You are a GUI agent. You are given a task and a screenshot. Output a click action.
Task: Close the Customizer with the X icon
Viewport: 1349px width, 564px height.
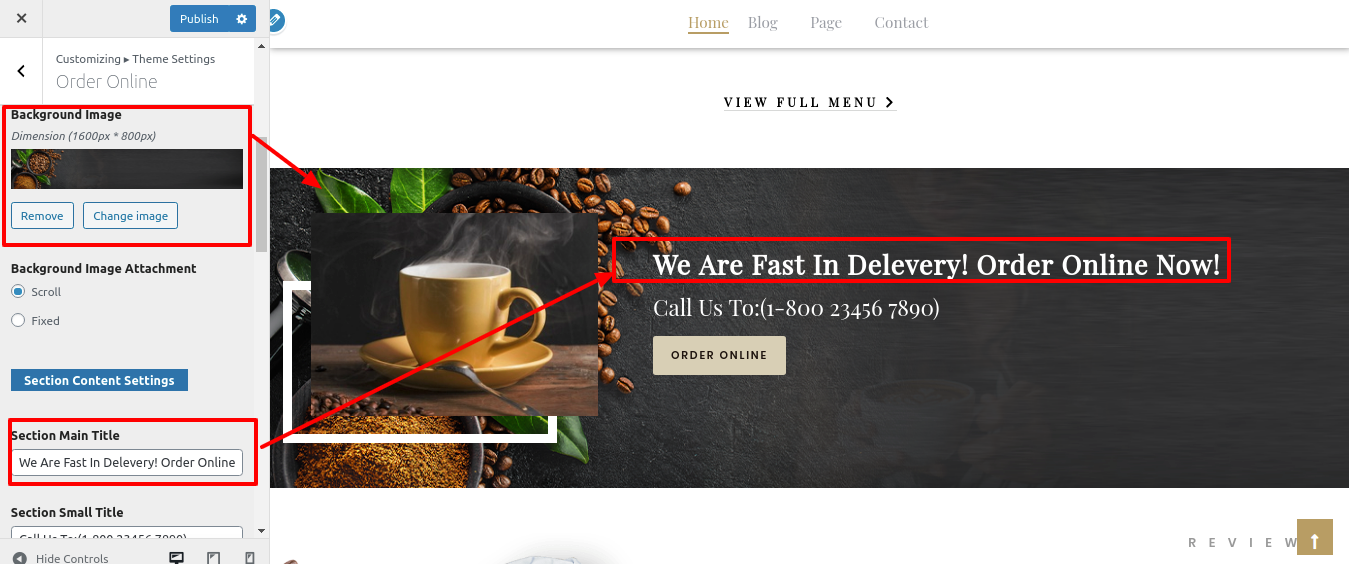click(22, 18)
